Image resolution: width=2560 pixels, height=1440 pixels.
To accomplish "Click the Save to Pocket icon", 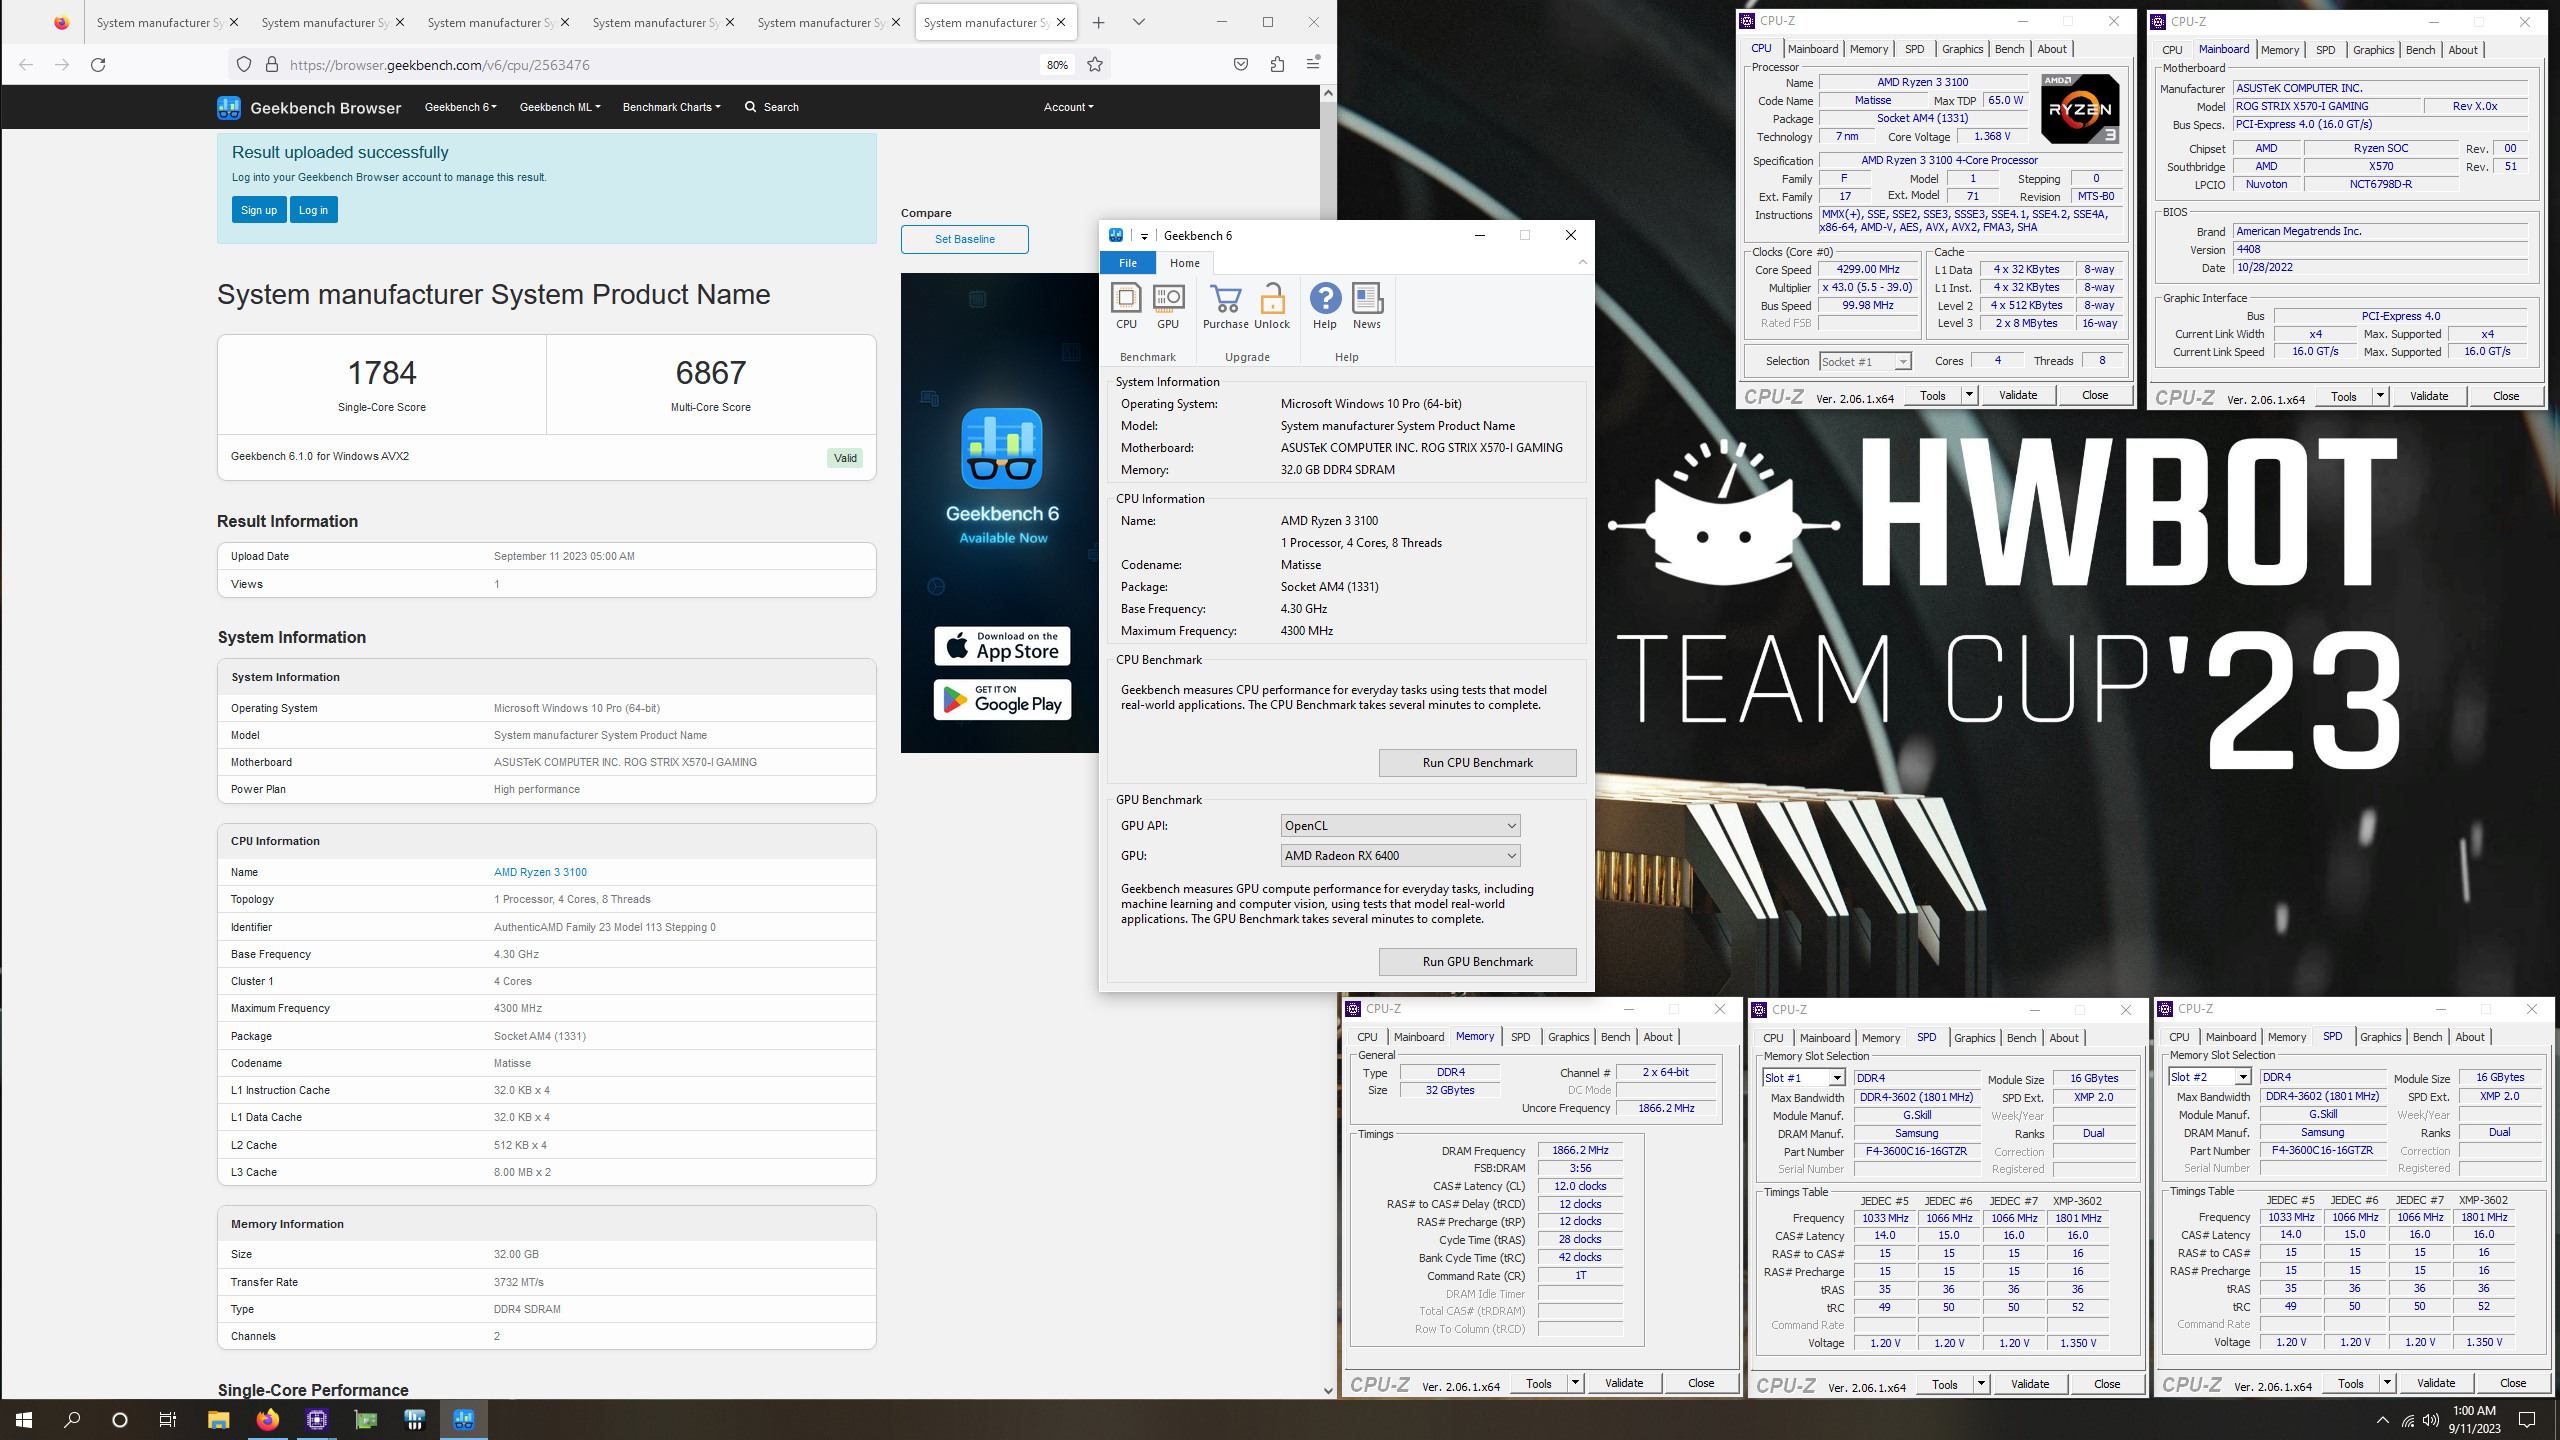I will [x=1241, y=65].
